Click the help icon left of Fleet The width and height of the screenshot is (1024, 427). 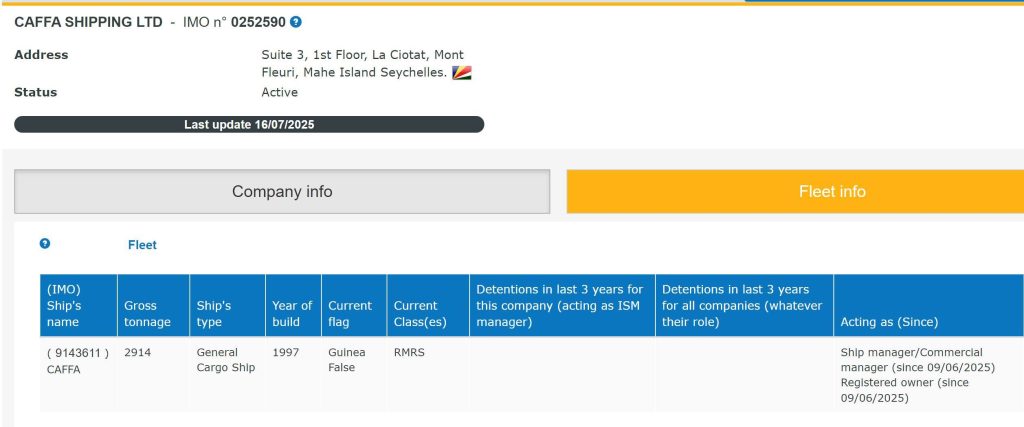[45, 244]
